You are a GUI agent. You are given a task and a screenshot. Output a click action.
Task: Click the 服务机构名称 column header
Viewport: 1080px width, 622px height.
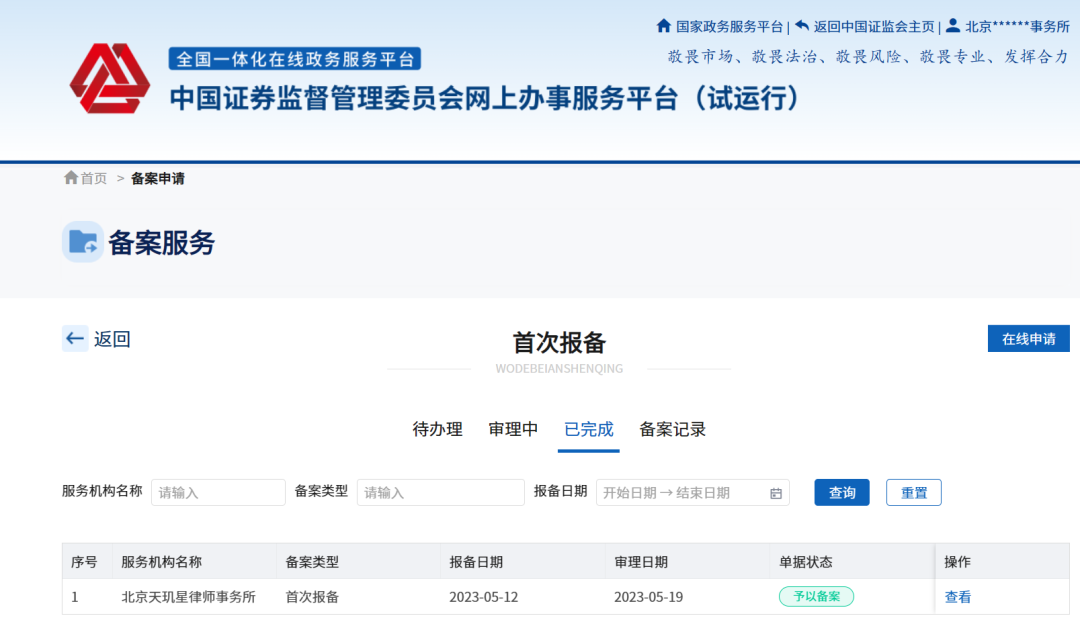click(161, 562)
